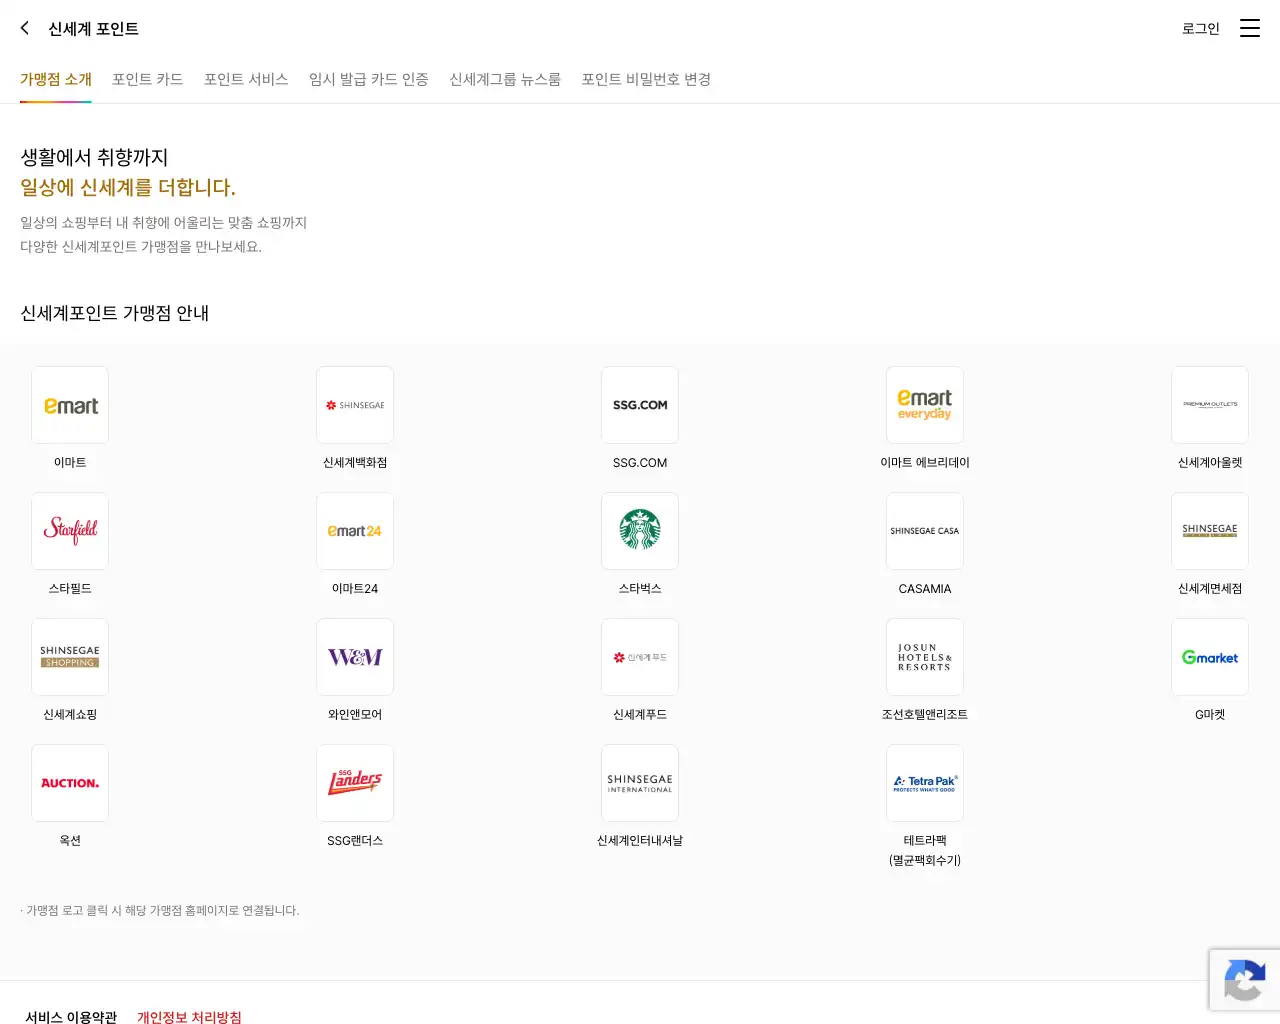Click the 로그인 link

click(1201, 29)
